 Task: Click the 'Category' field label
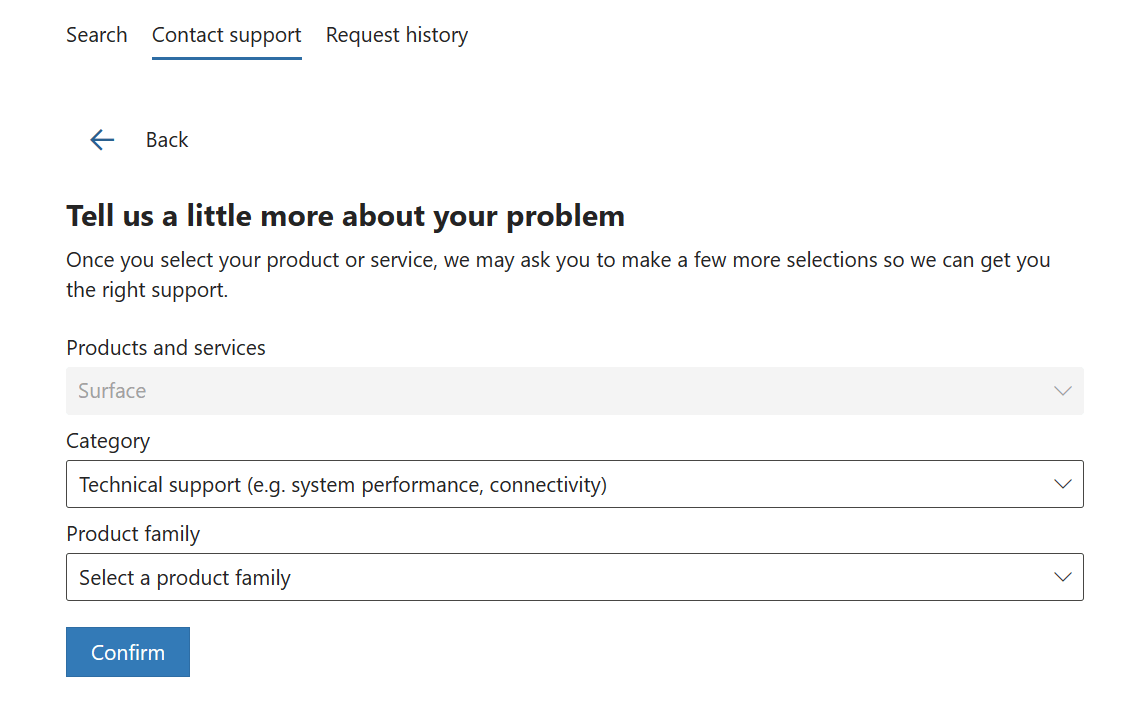[x=108, y=441]
